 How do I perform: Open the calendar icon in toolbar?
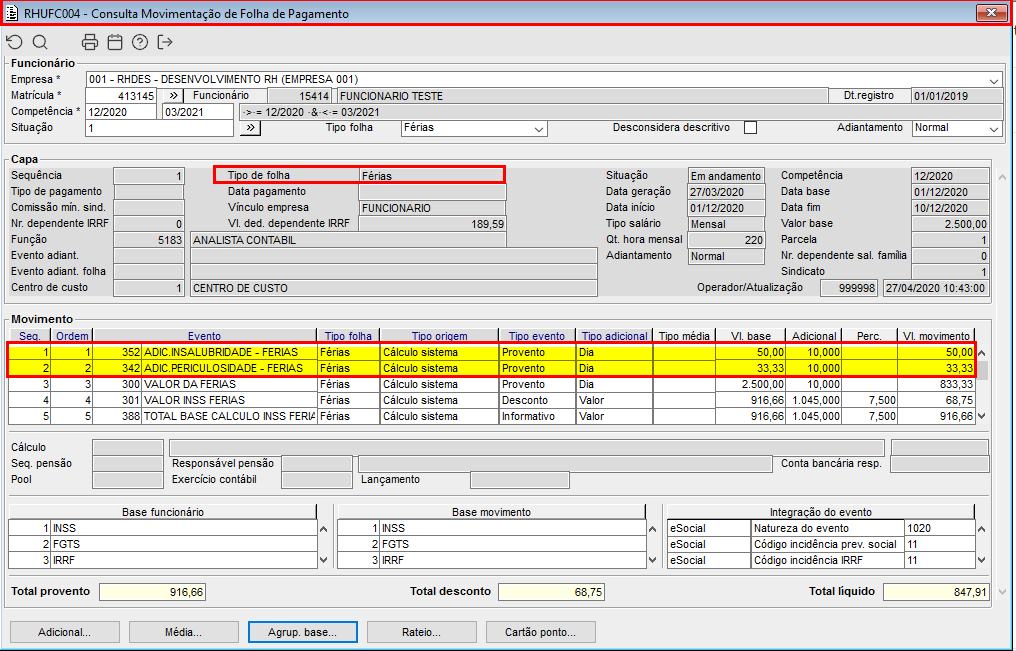coord(115,42)
